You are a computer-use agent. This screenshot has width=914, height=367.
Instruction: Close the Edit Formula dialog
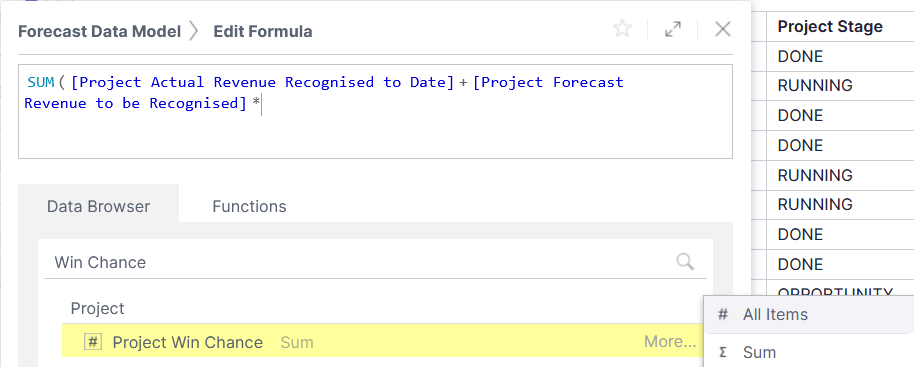tap(723, 29)
